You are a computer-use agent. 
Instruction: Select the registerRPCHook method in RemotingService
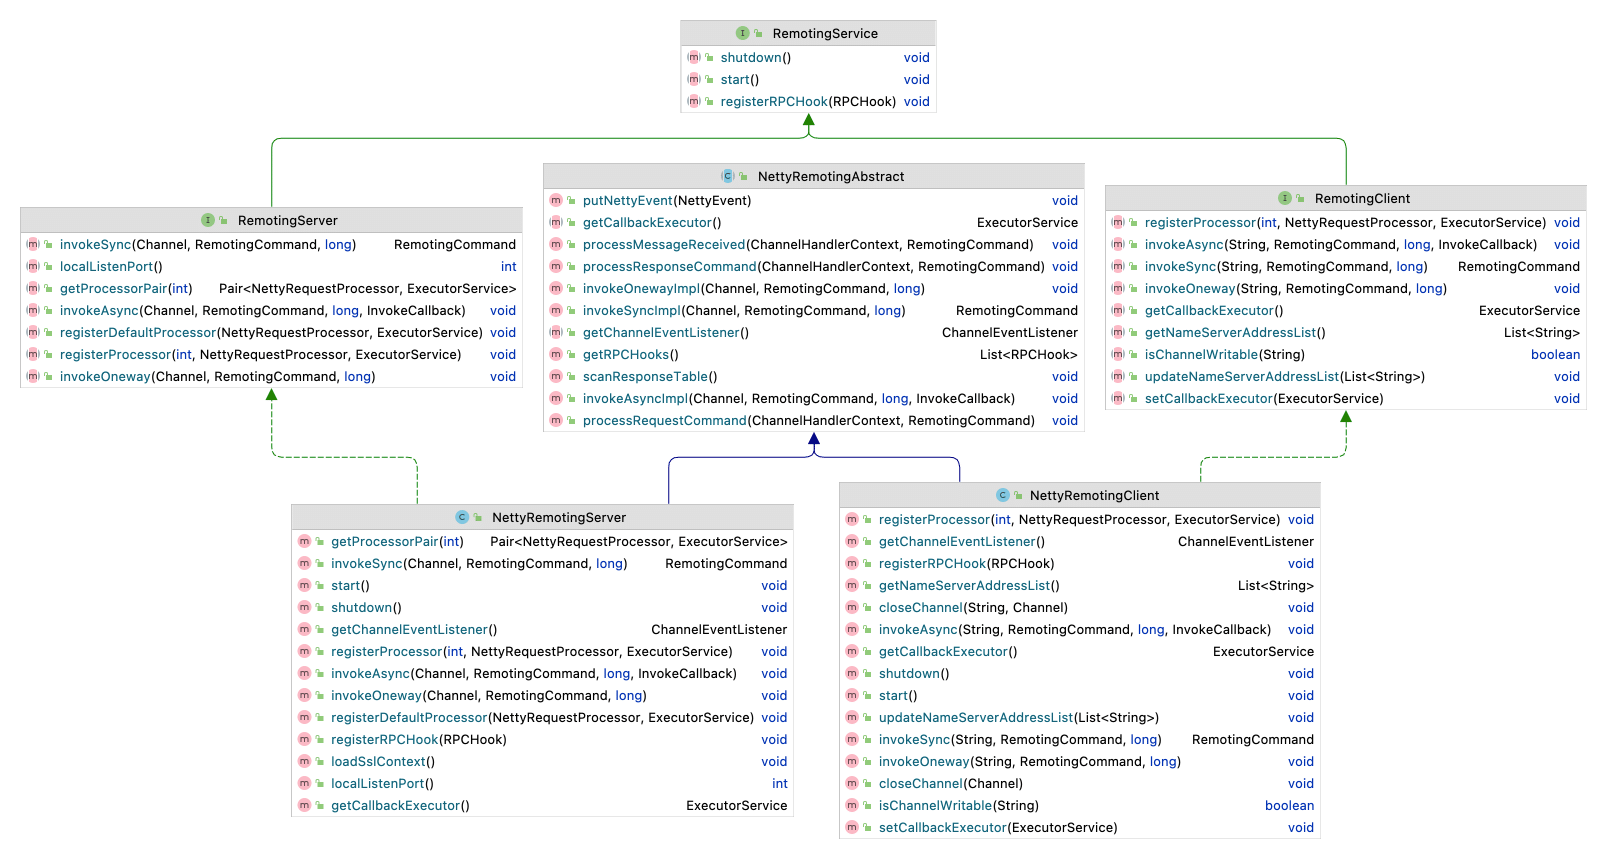(774, 101)
